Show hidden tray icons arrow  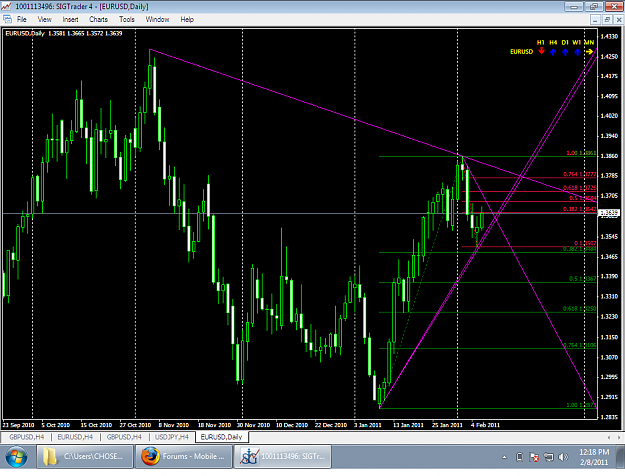pos(504,457)
